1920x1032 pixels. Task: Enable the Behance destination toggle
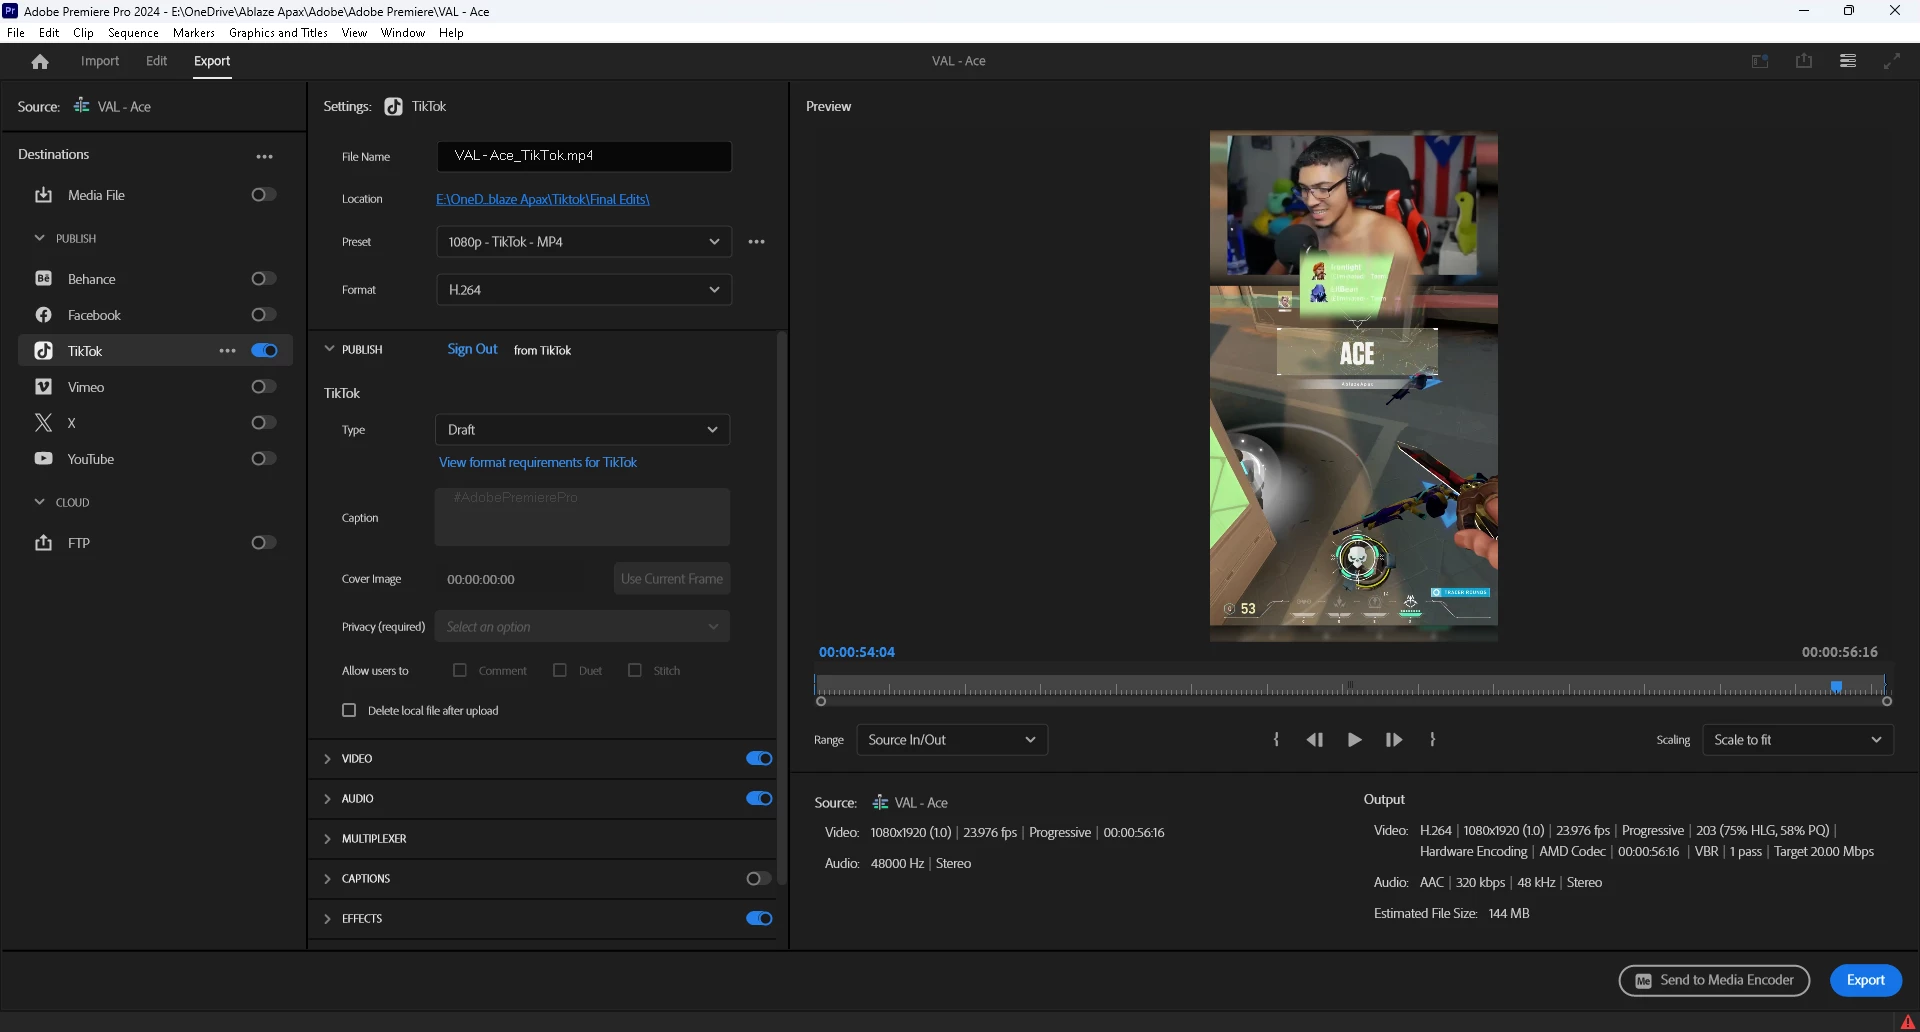point(264,279)
